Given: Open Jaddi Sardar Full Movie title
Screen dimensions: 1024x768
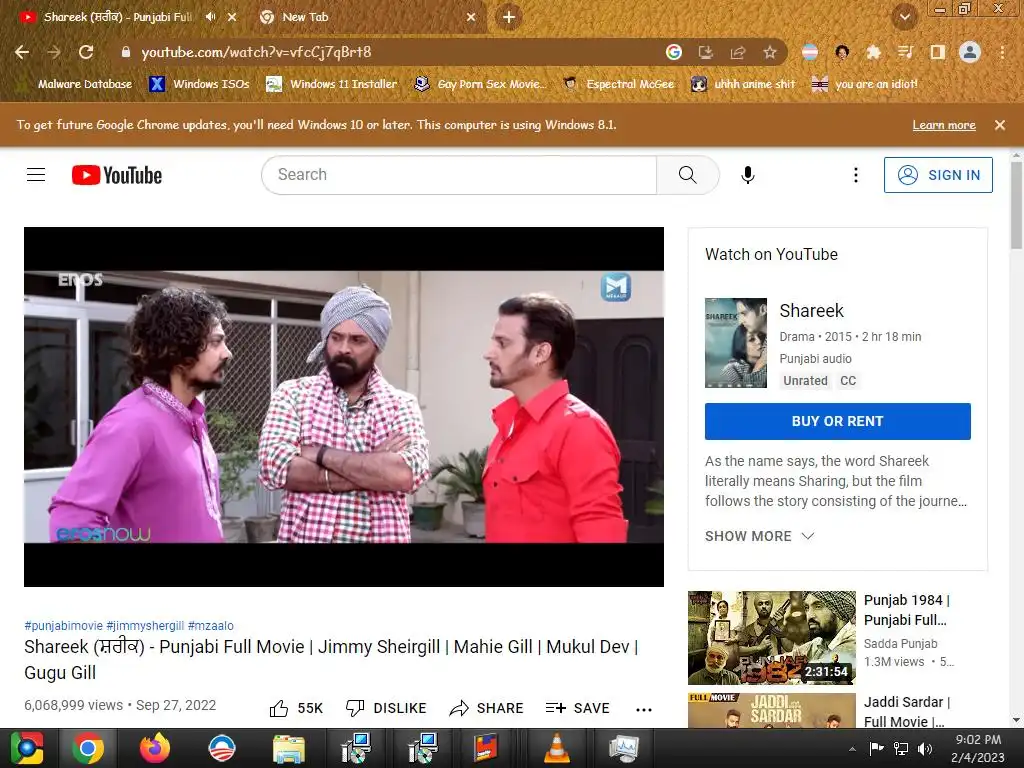Looking at the screenshot, I should (x=908, y=712).
